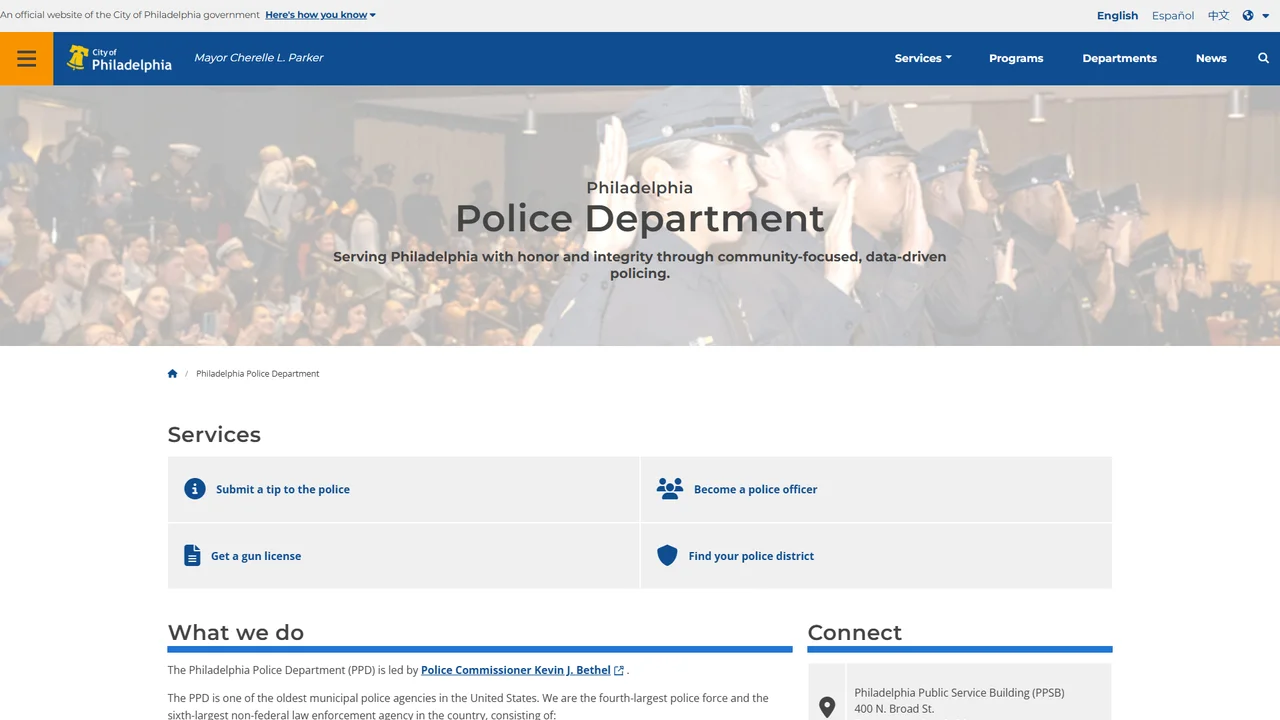1280x720 pixels.
Task: Click the Philadelphia Public Service Building address
Action: (x=959, y=700)
